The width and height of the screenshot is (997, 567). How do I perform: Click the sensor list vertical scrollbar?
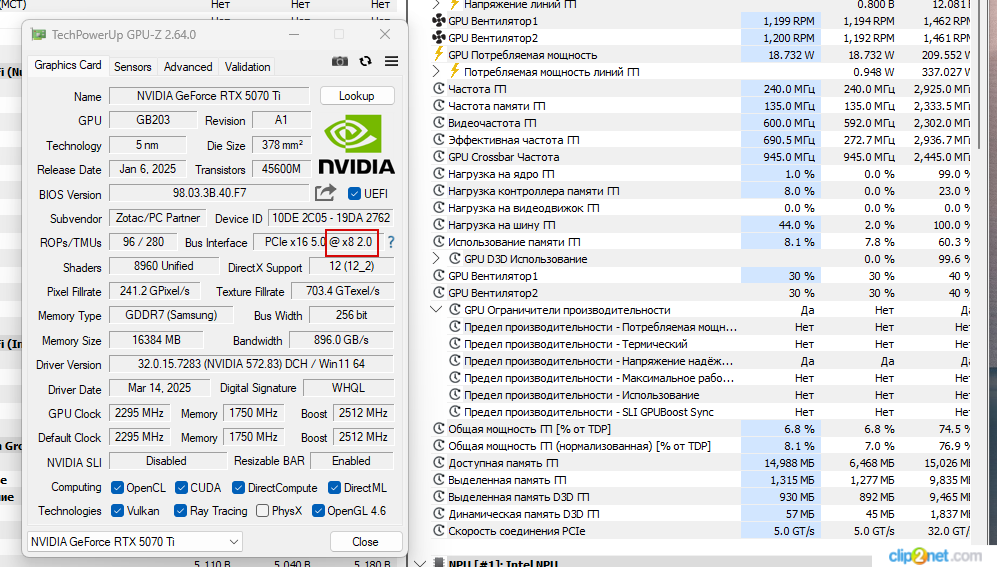pos(980,76)
